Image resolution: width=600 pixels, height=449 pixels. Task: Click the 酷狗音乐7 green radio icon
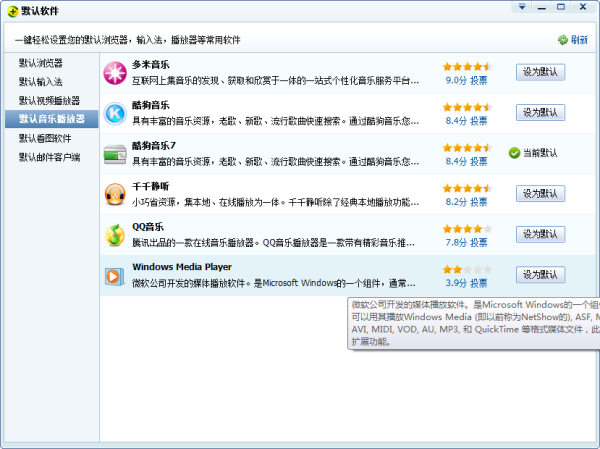point(115,152)
